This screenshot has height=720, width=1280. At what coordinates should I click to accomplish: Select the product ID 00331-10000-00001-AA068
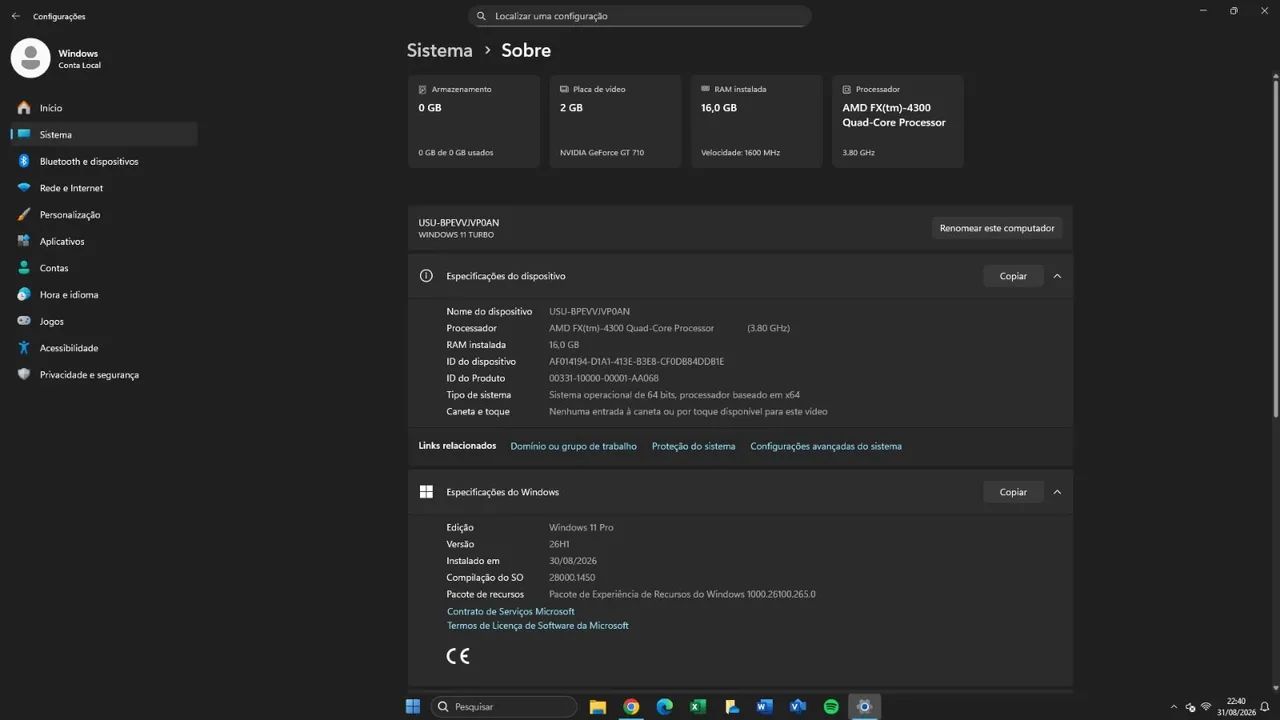click(604, 378)
